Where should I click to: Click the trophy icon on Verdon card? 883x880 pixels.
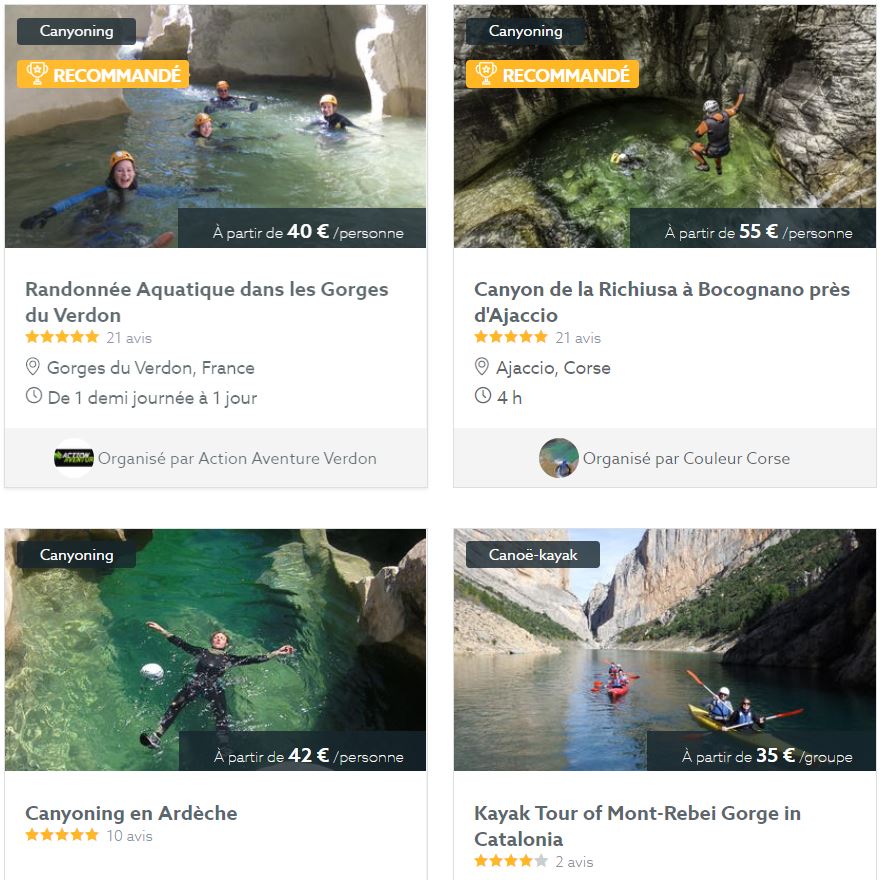pyautogui.click(x=36, y=74)
